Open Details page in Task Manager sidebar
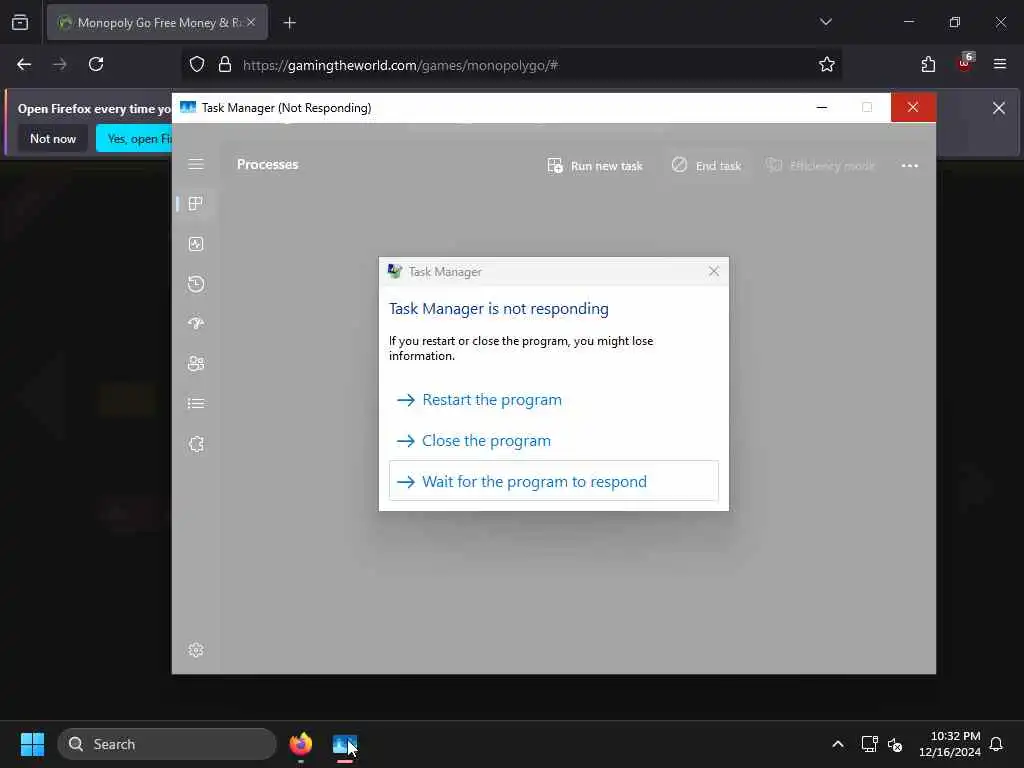Viewport: 1024px width, 768px height. pyautogui.click(x=196, y=404)
